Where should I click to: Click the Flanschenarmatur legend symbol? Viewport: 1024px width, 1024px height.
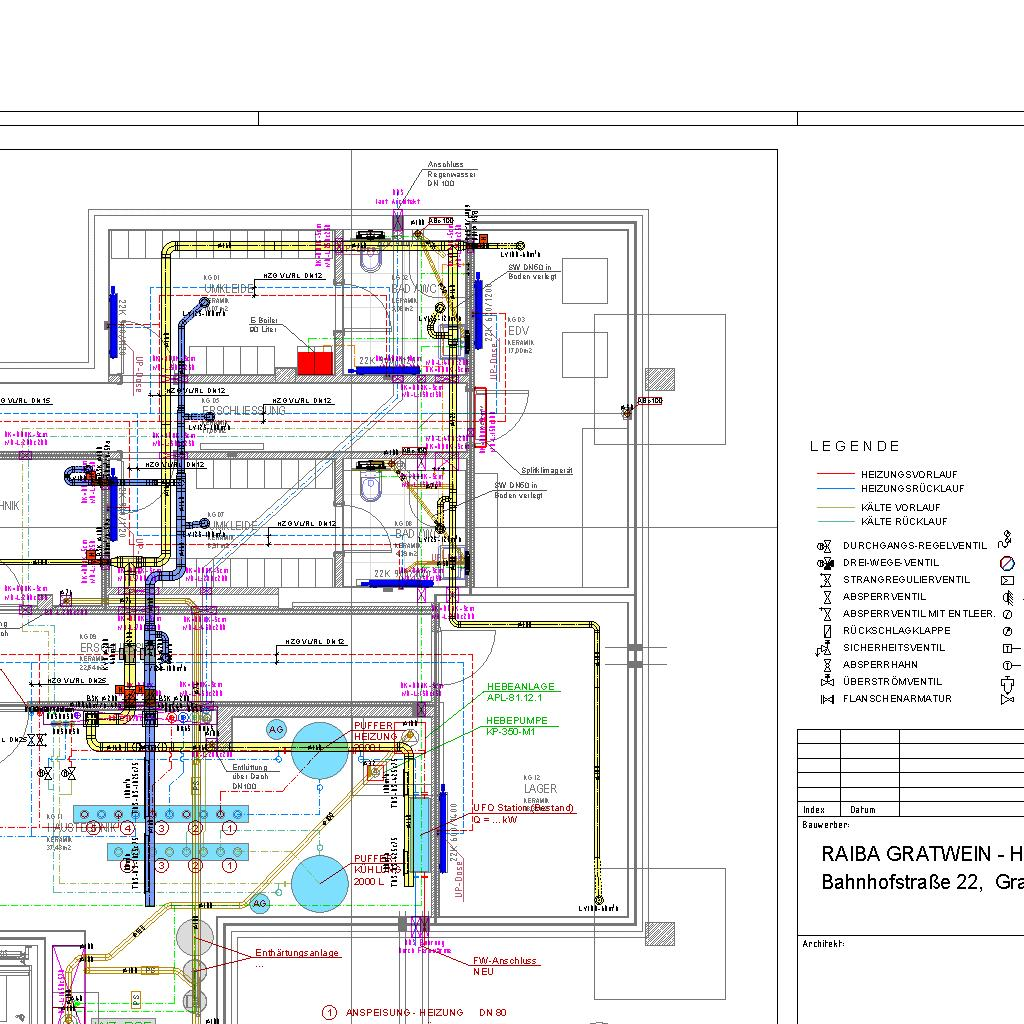[826, 699]
